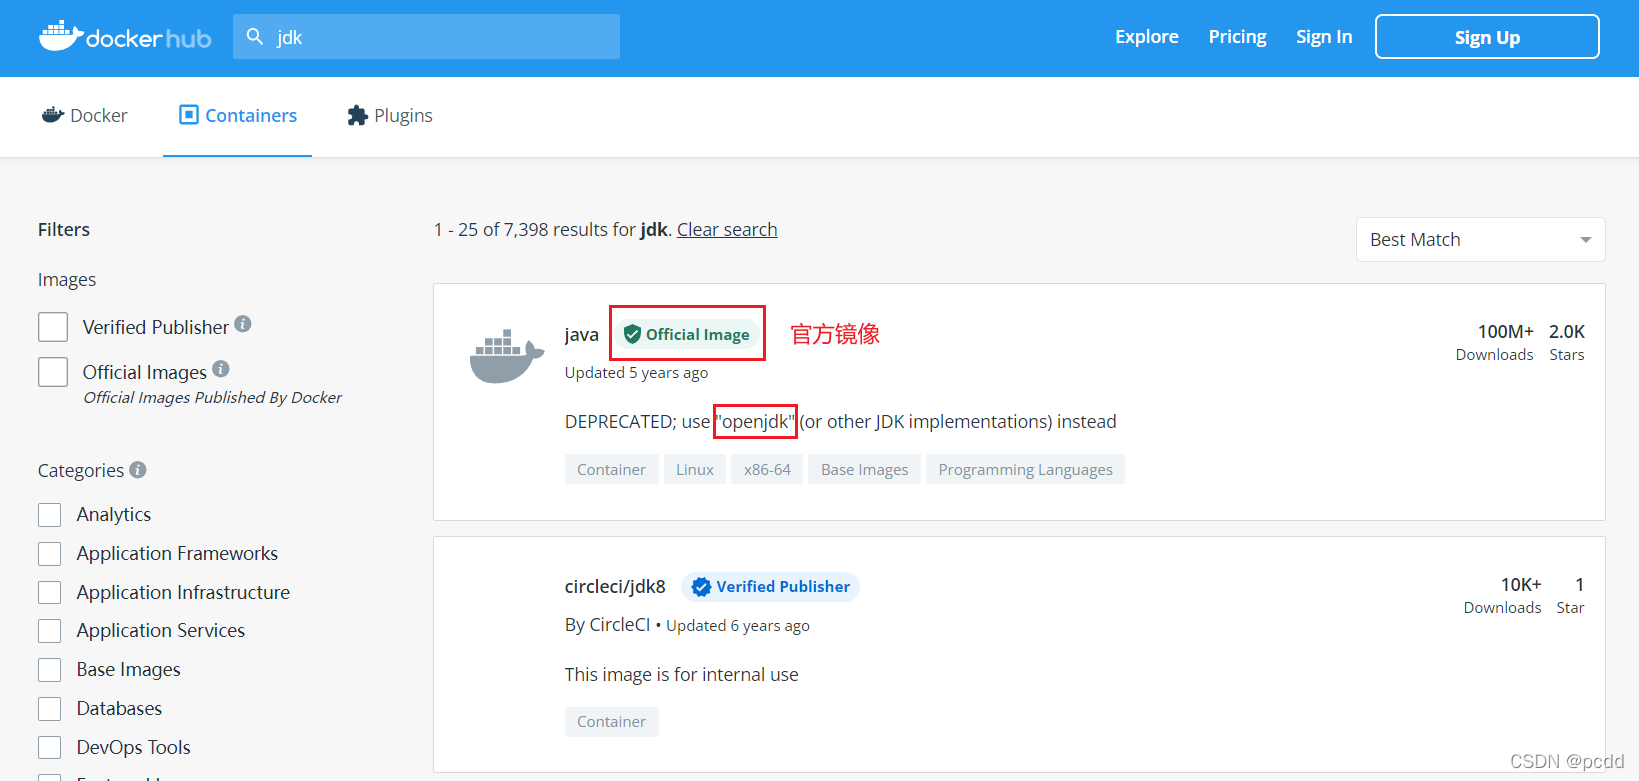1639x781 pixels.
Task: Select the Databases category checkbox
Action: (50, 709)
